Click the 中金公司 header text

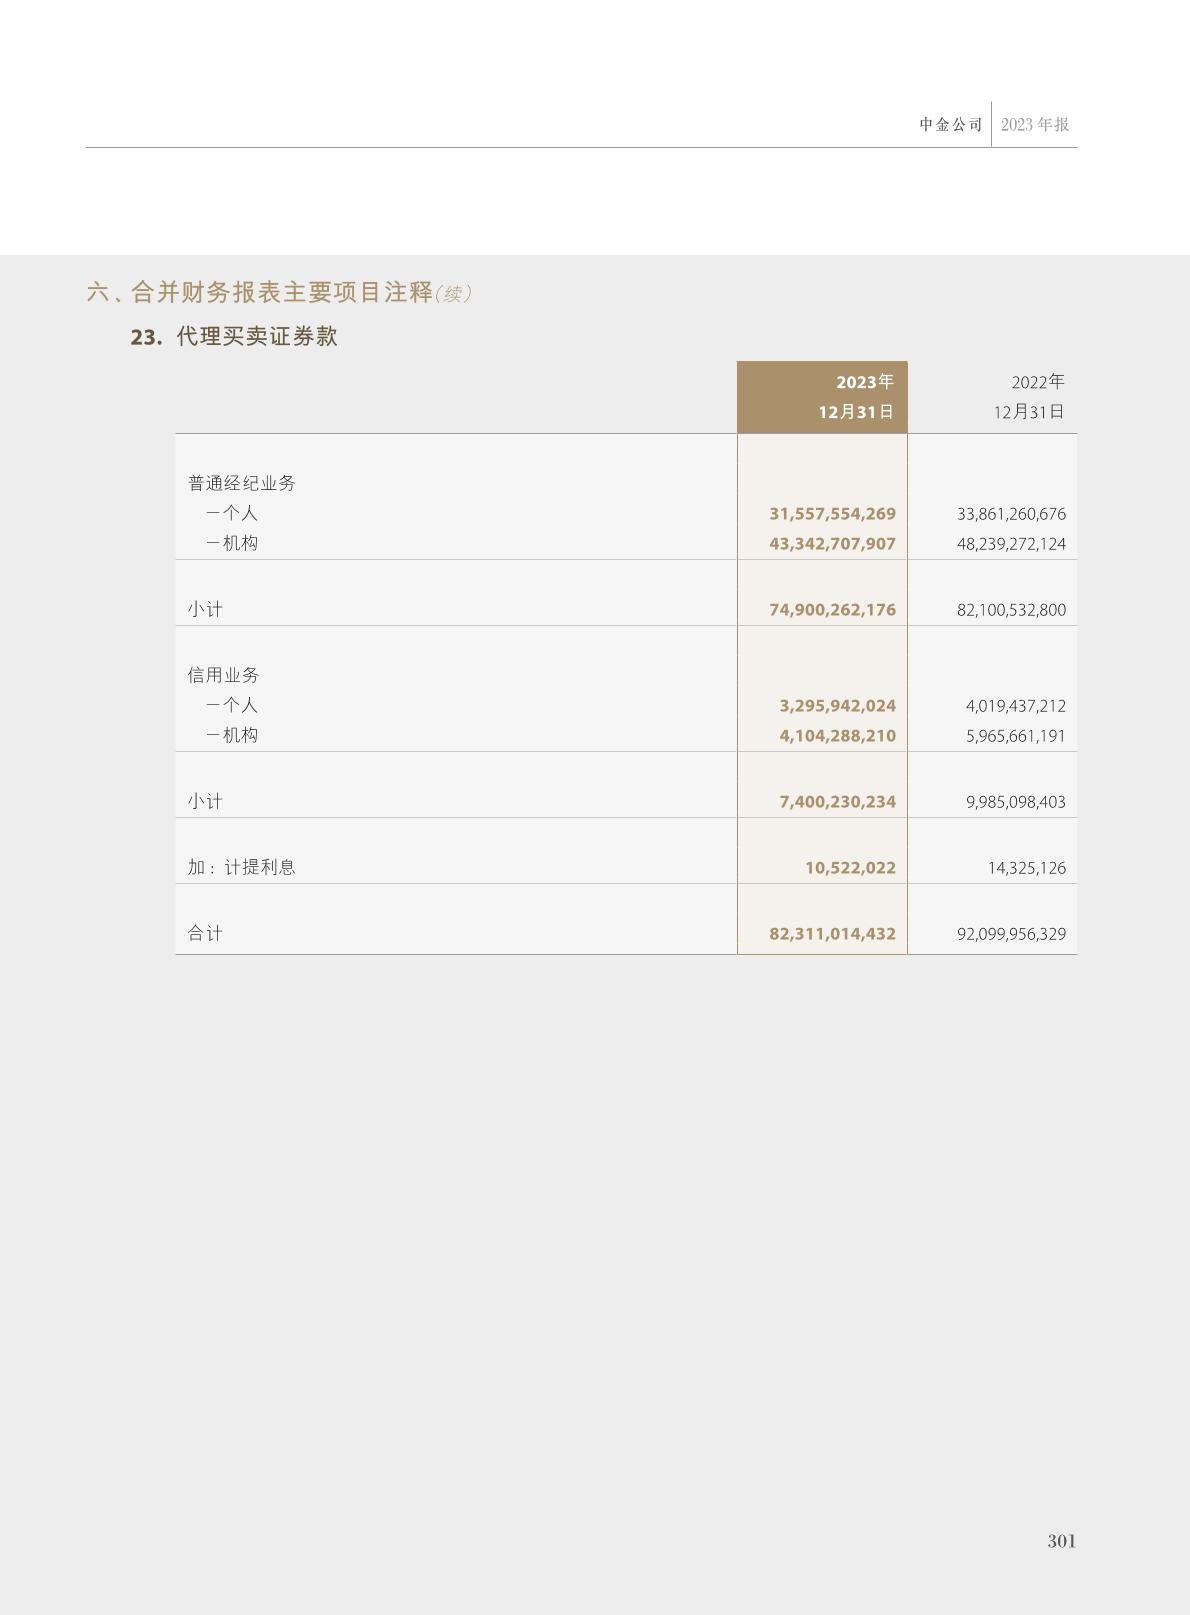(x=950, y=125)
